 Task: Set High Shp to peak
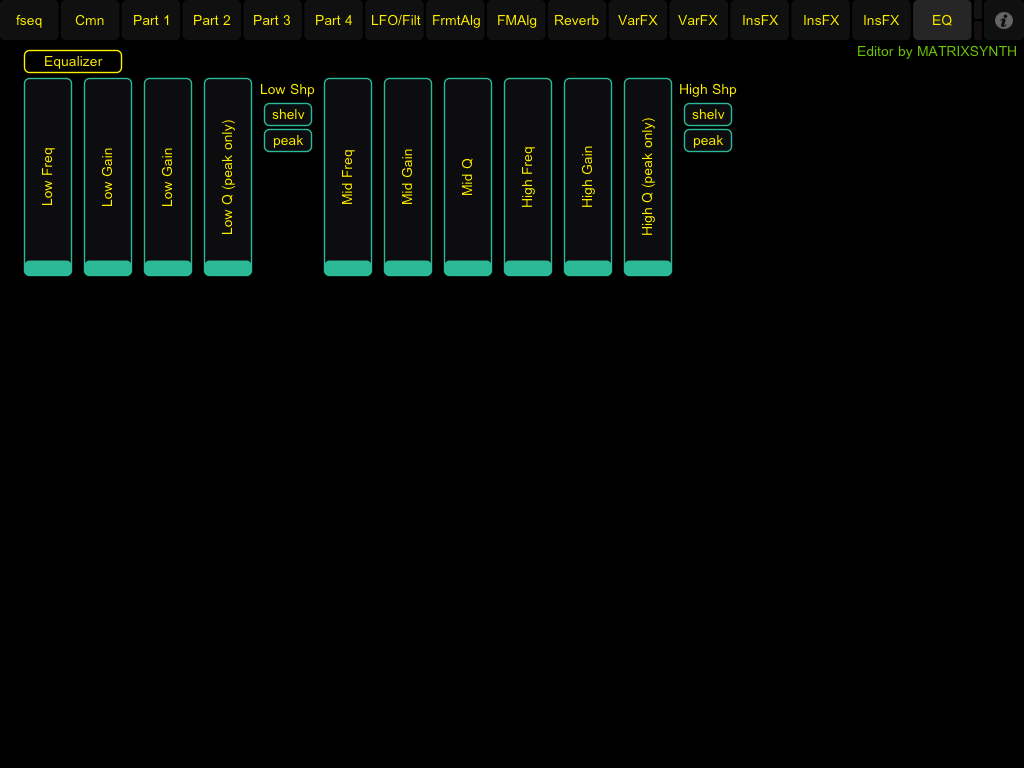708,141
